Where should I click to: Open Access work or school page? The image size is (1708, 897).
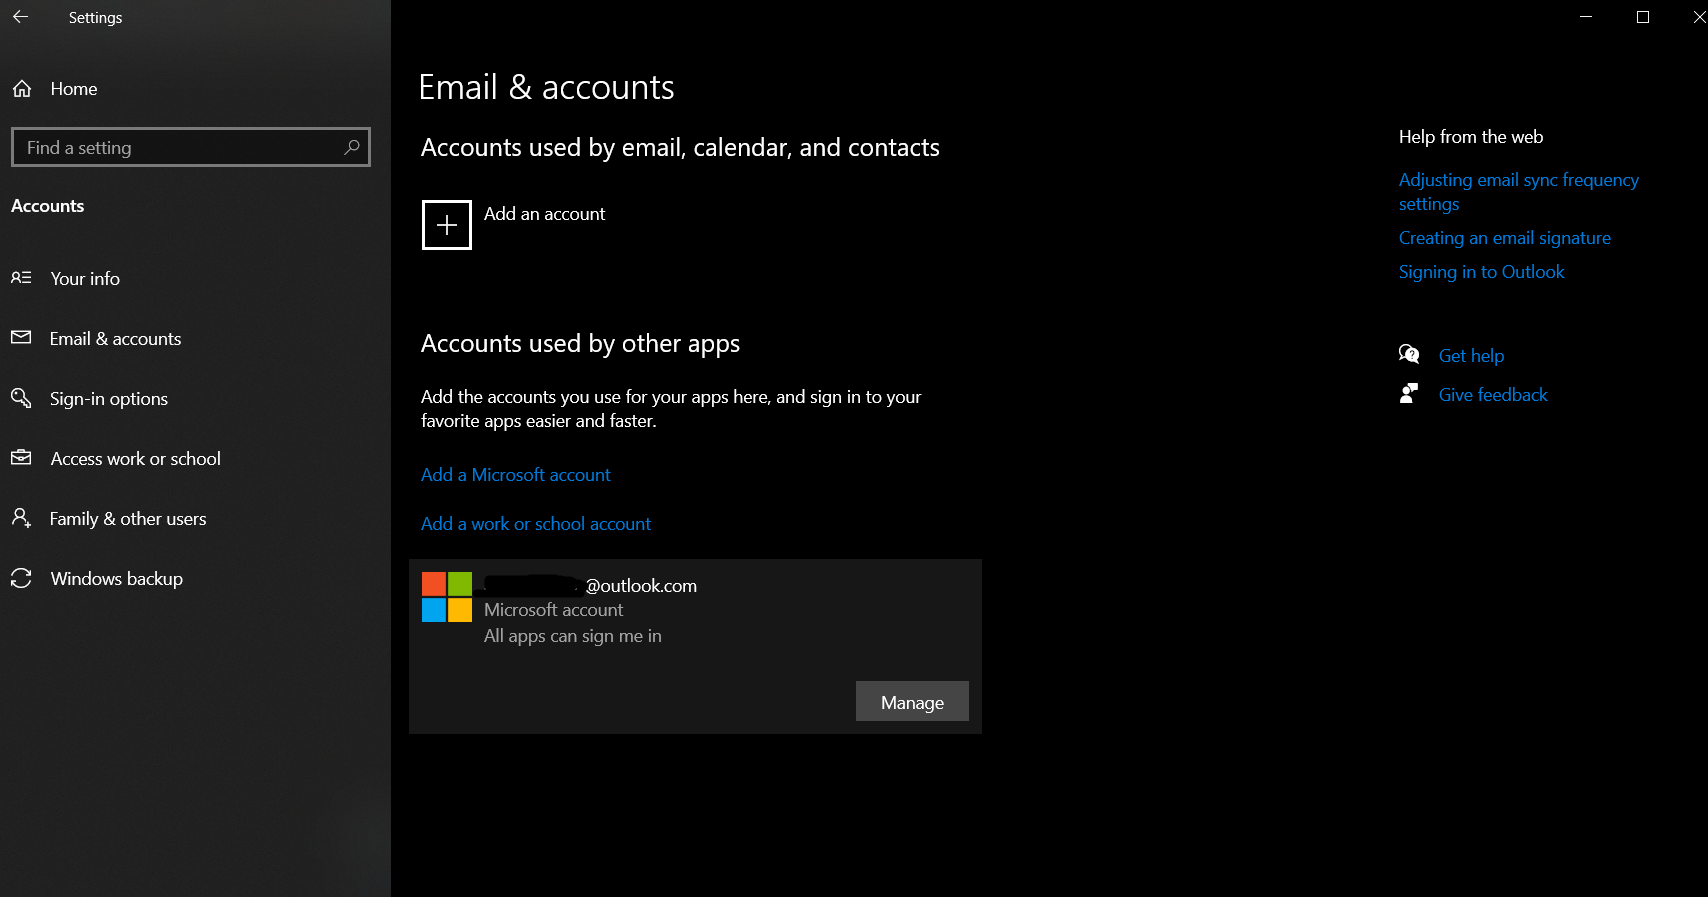(136, 459)
